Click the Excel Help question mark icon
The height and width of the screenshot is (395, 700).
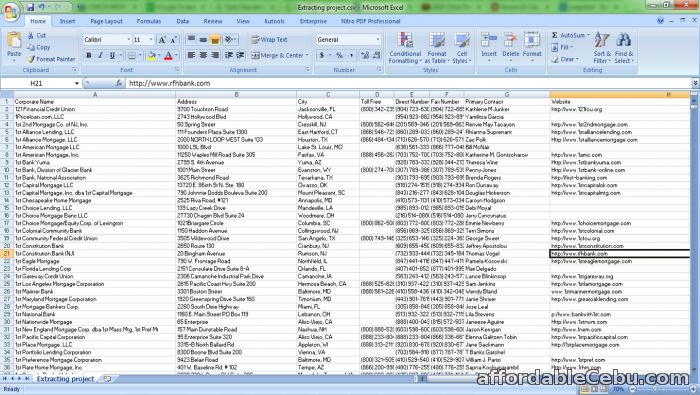tap(660, 21)
